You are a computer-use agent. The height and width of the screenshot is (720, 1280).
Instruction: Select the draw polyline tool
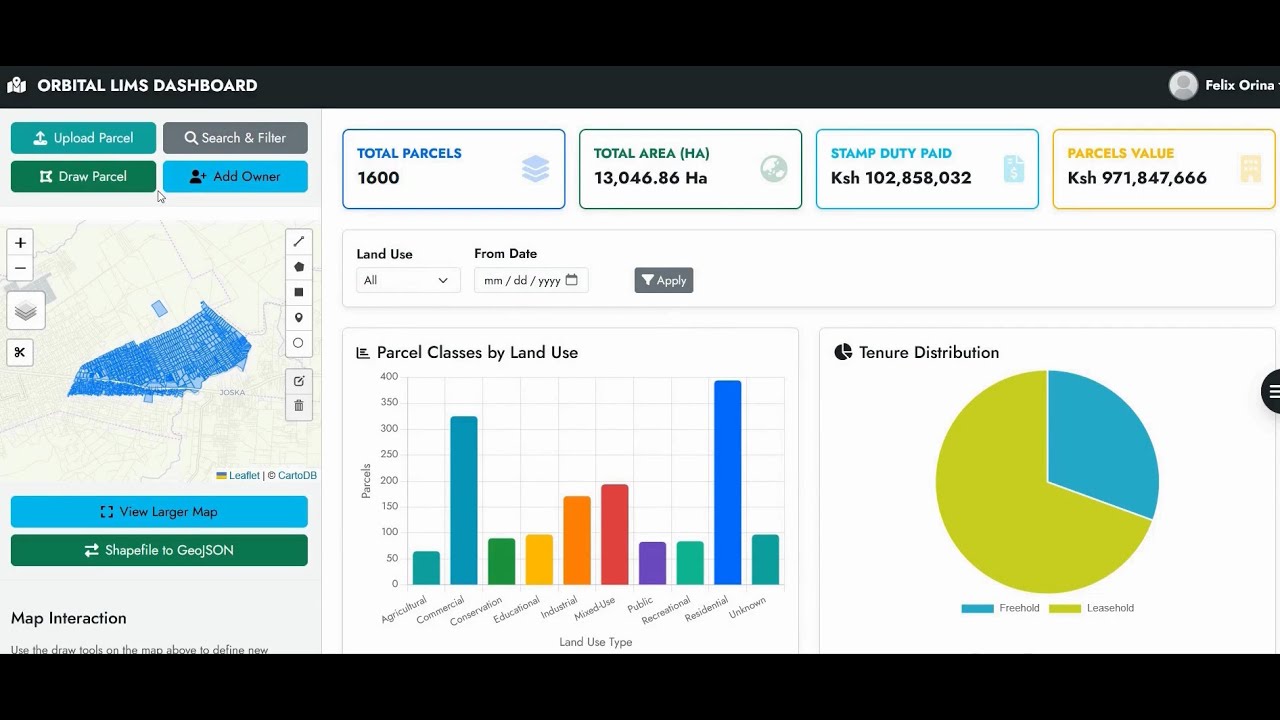(x=298, y=242)
